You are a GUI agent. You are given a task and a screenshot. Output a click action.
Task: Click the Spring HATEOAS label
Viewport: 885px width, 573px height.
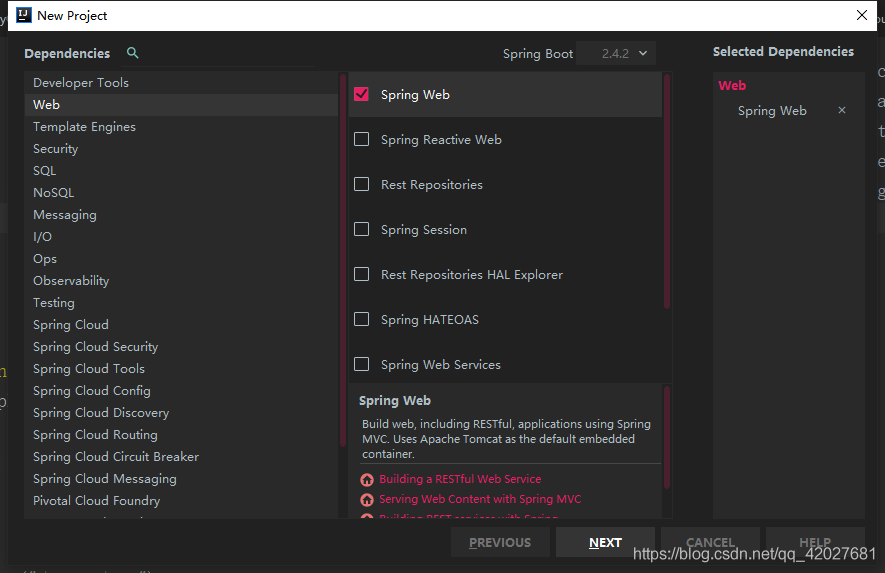[430, 320]
